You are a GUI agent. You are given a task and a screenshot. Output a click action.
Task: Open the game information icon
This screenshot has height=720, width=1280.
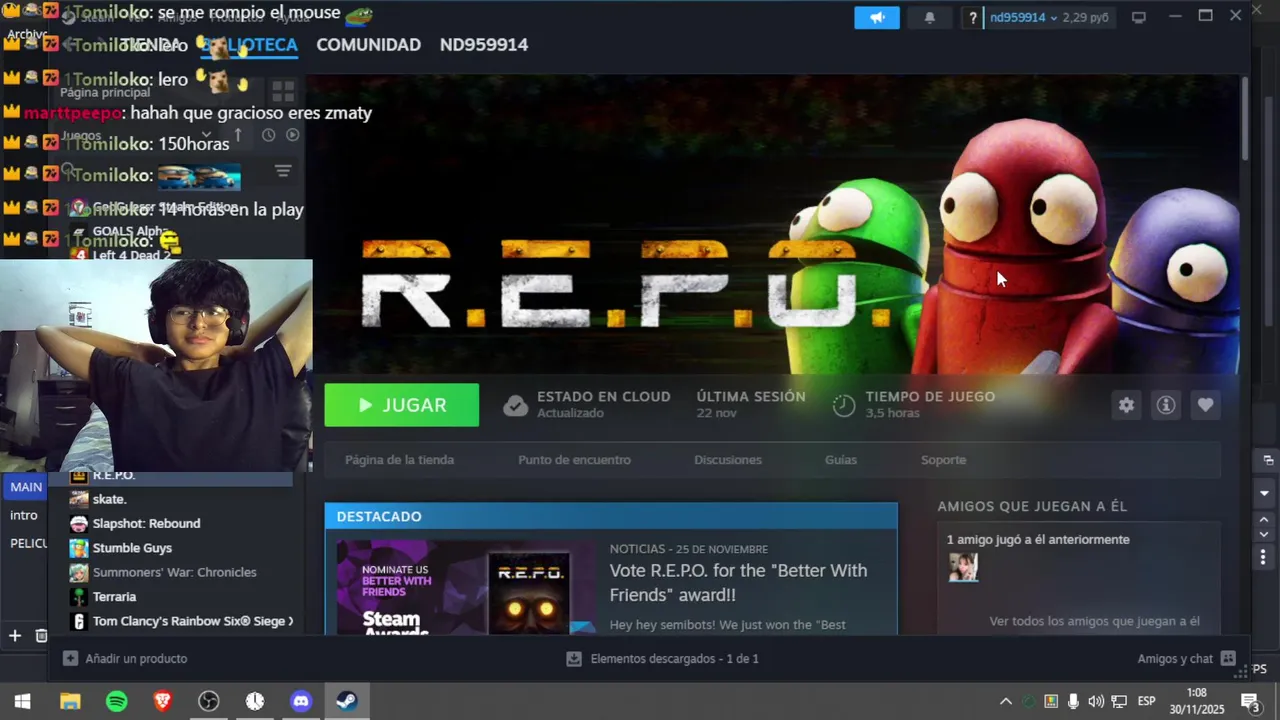click(1166, 405)
